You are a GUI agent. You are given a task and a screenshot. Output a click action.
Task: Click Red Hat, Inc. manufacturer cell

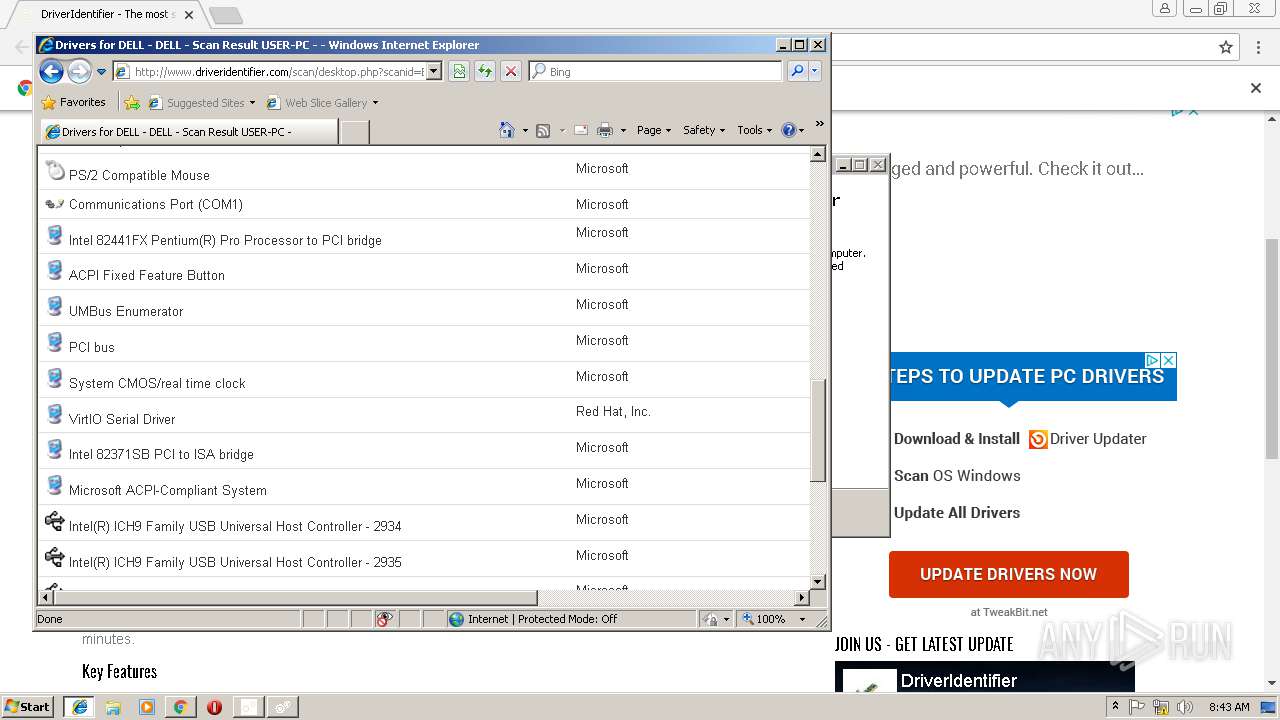(x=613, y=411)
